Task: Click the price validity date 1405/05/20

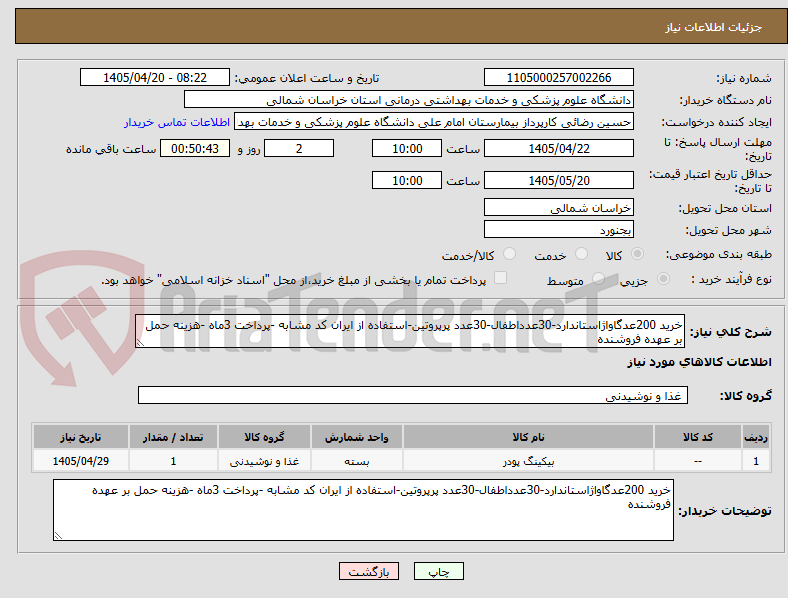Action: click(x=558, y=180)
